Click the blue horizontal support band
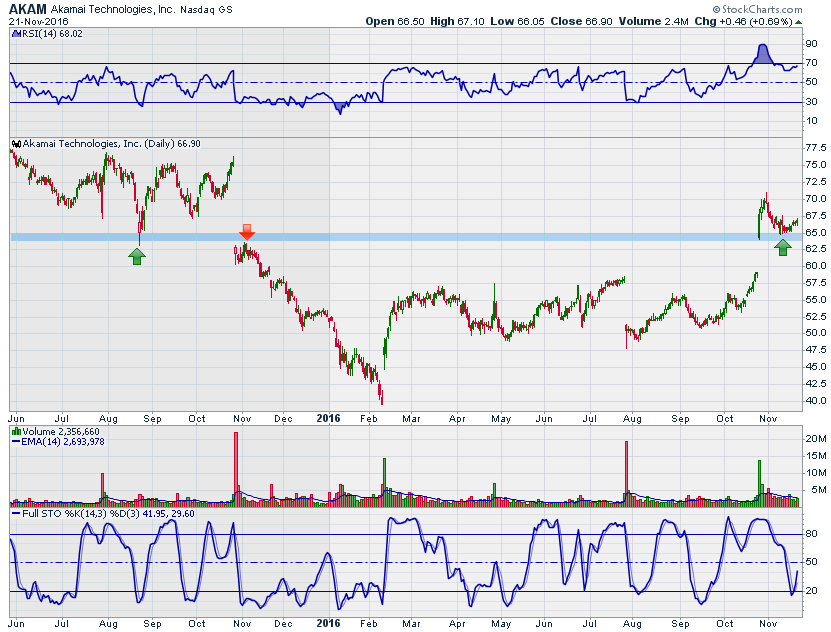The height and width of the screenshot is (632, 831). tap(400, 237)
